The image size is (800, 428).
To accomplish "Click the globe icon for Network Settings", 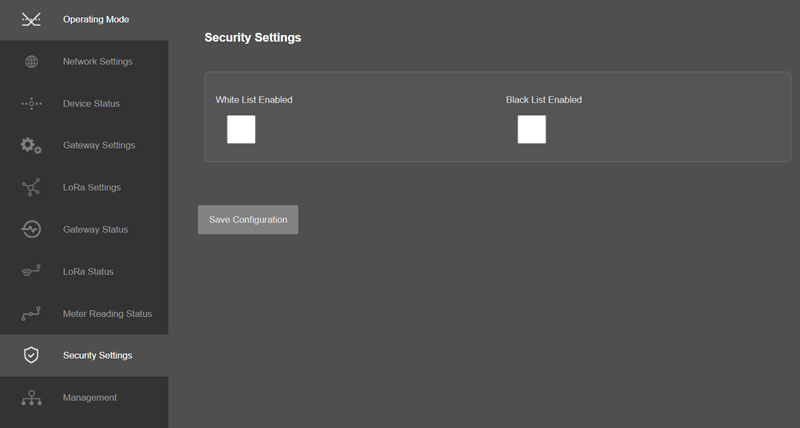I will 32,62.
